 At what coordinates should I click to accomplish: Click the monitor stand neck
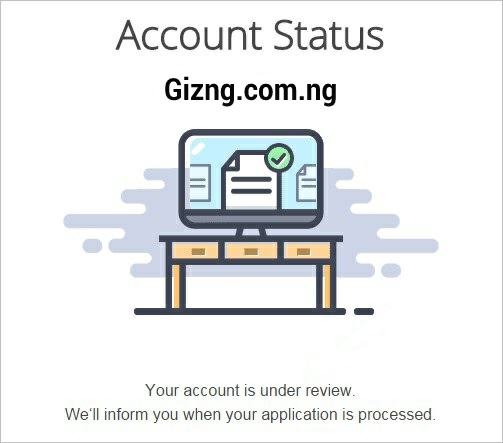[251, 232]
